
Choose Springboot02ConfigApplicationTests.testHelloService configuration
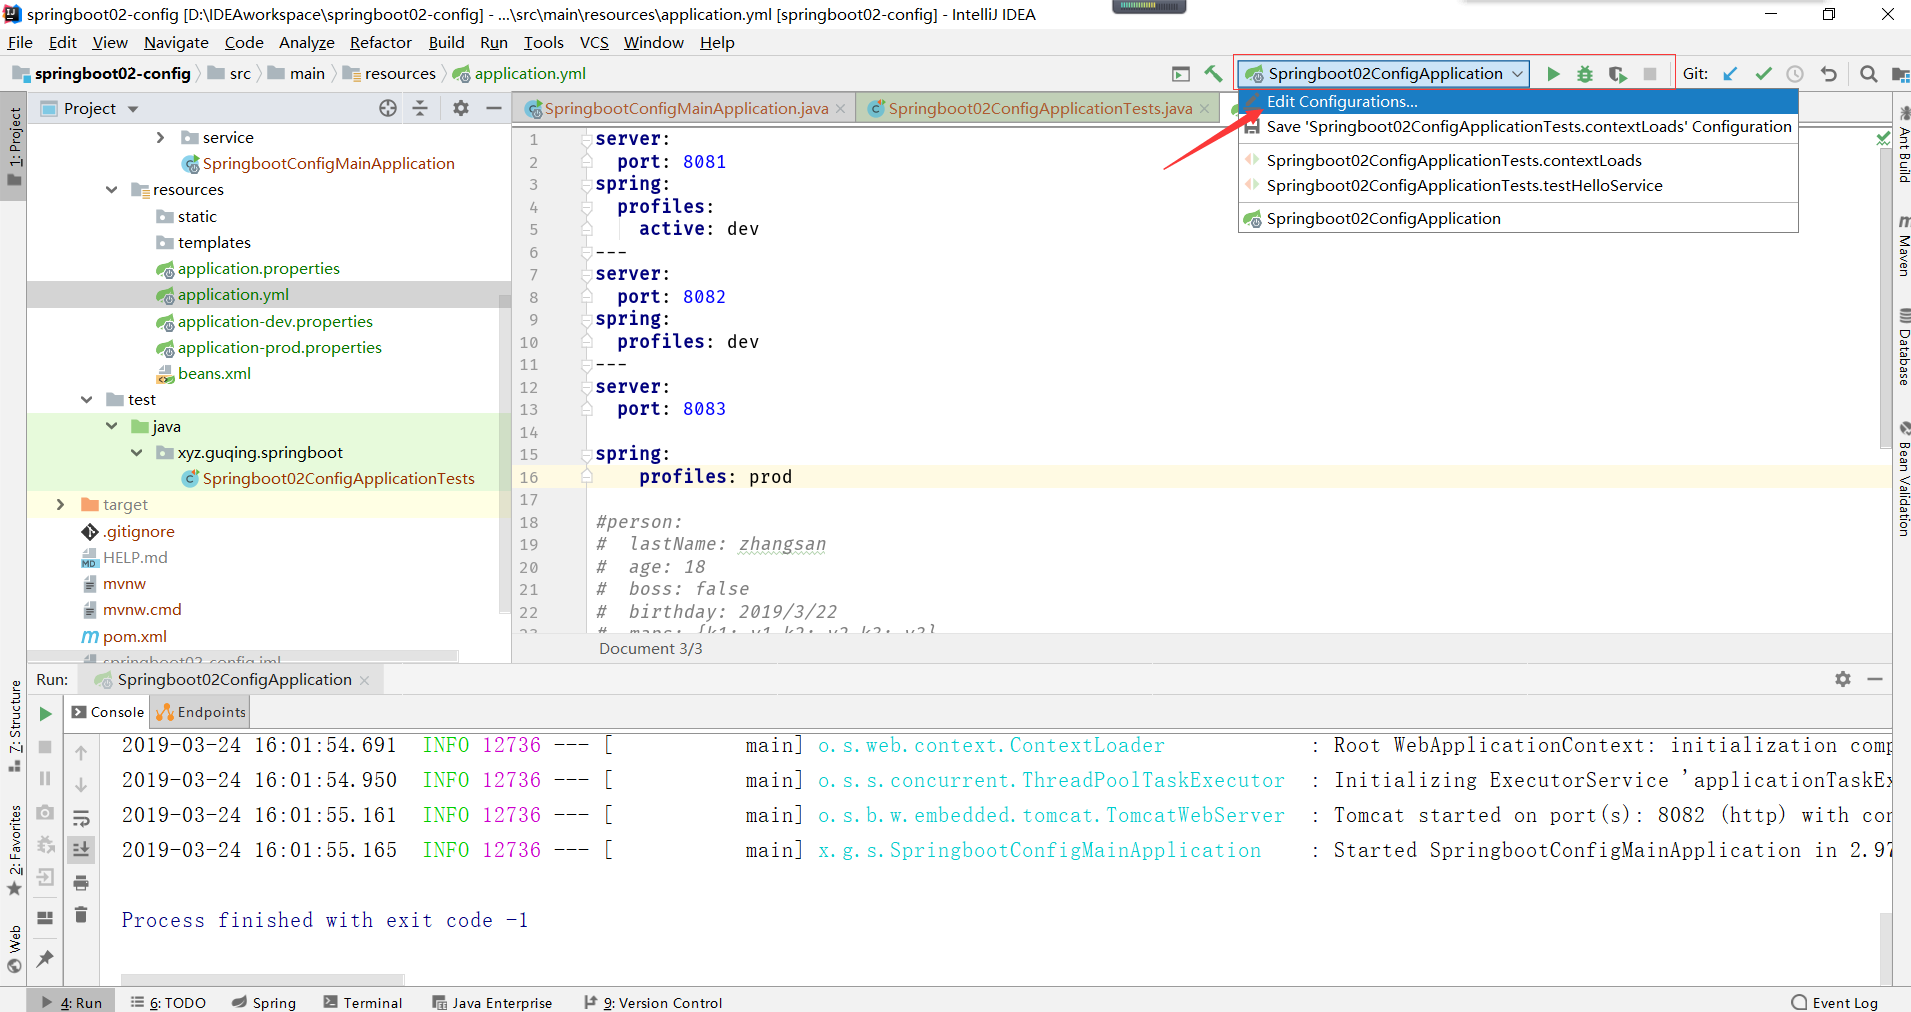(x=1518, y=186)
